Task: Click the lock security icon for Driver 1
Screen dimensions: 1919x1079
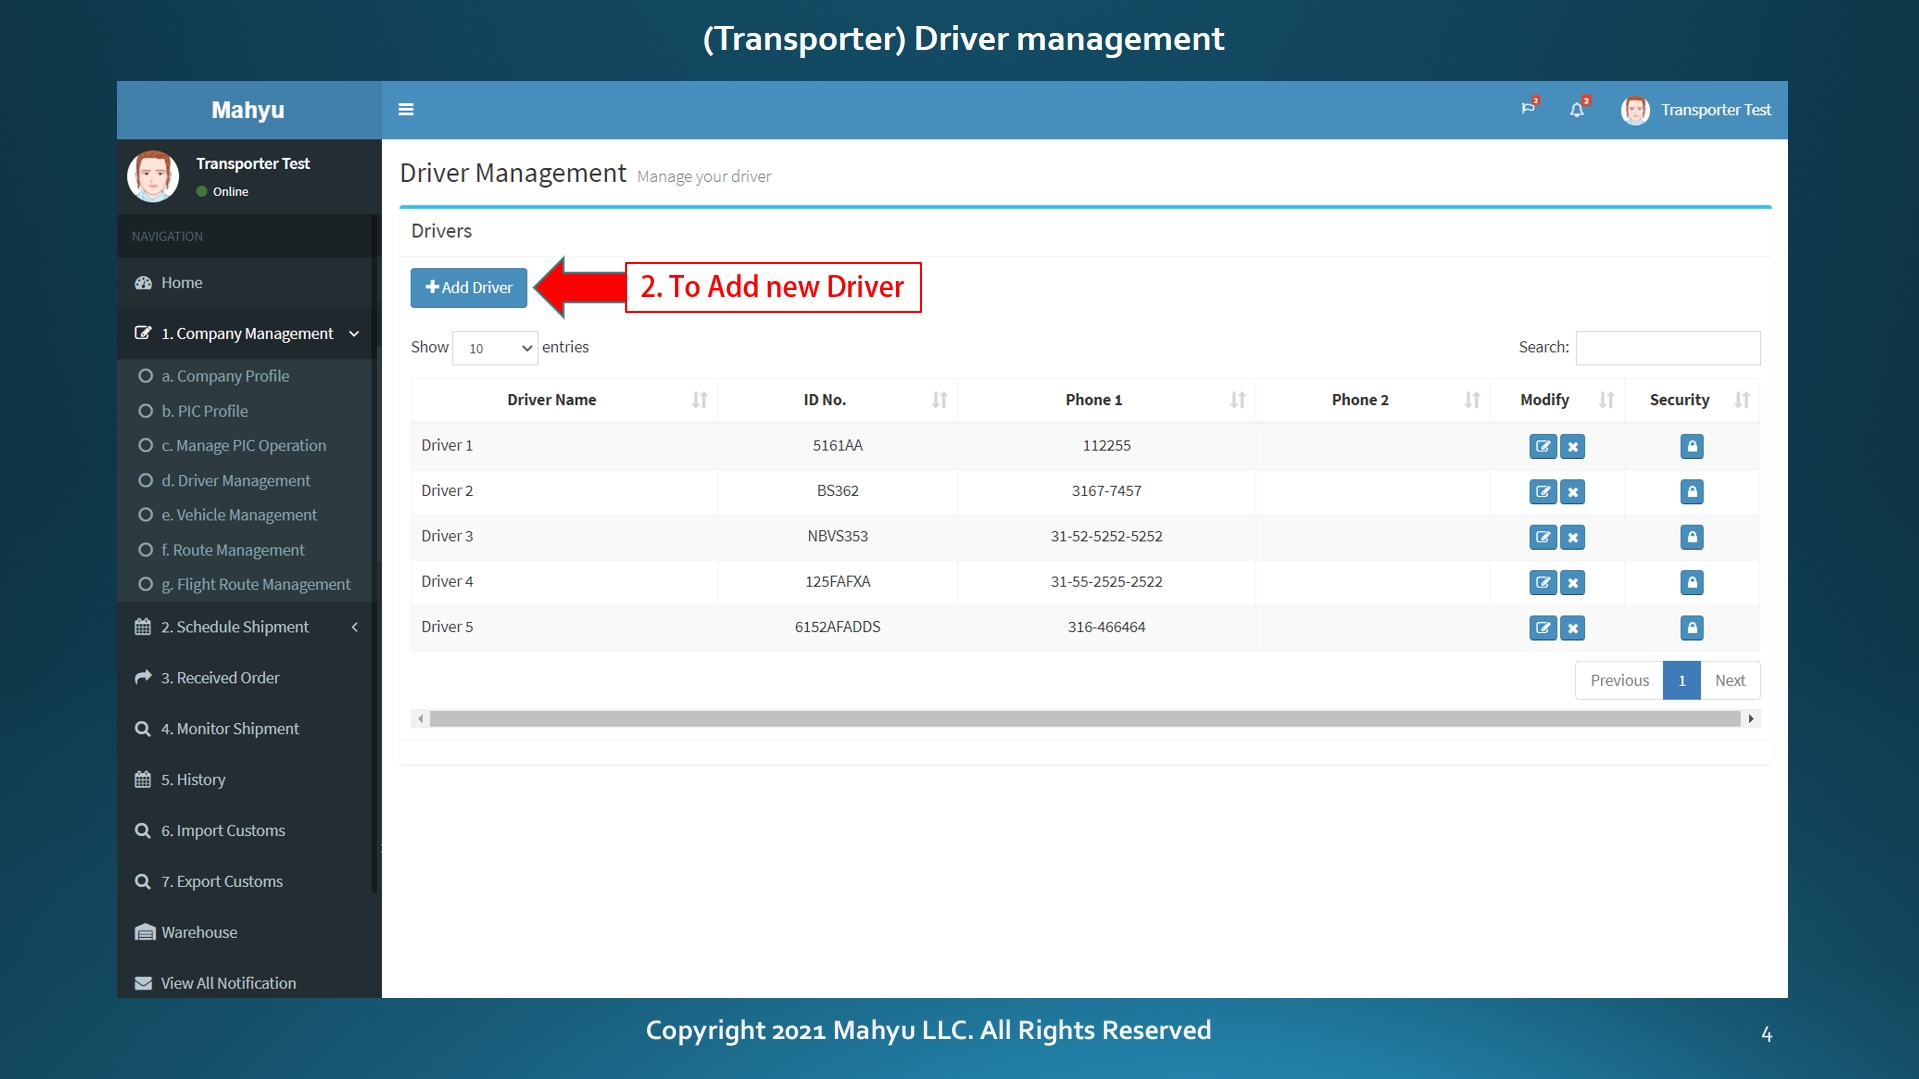Action: tap(1691, 447)
